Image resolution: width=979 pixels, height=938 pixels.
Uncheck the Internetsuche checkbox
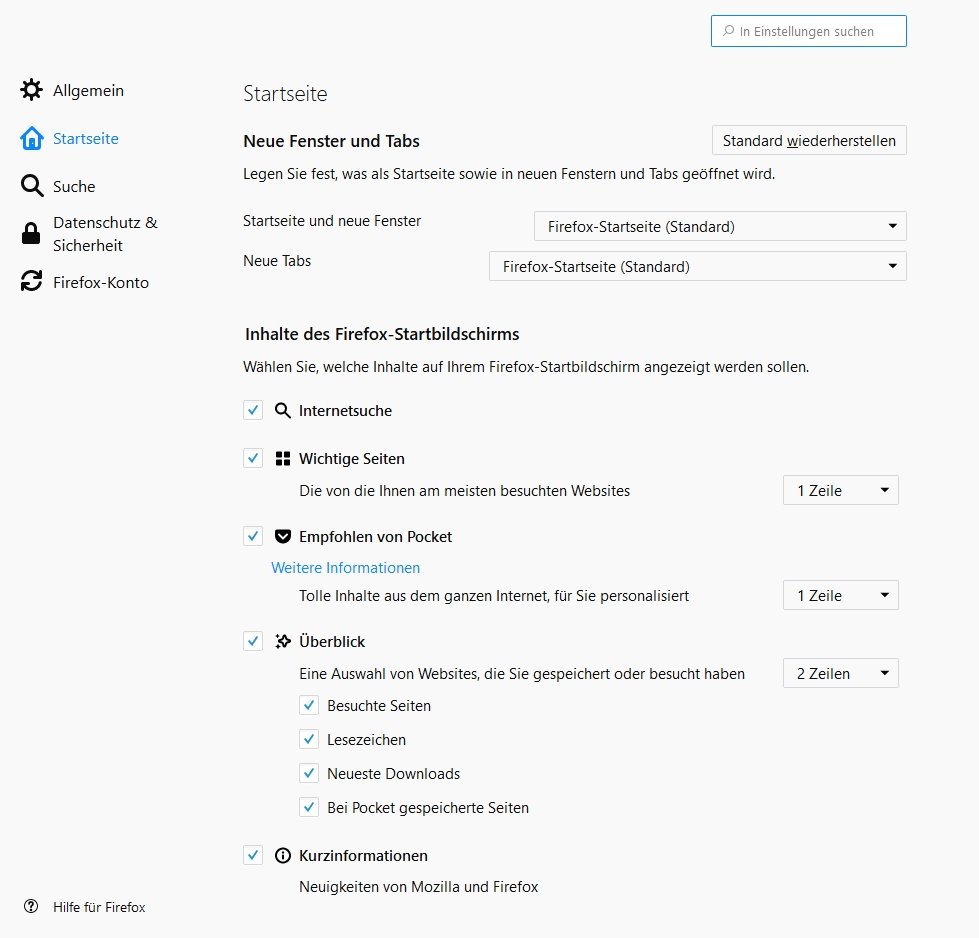[x=253, y=410]
